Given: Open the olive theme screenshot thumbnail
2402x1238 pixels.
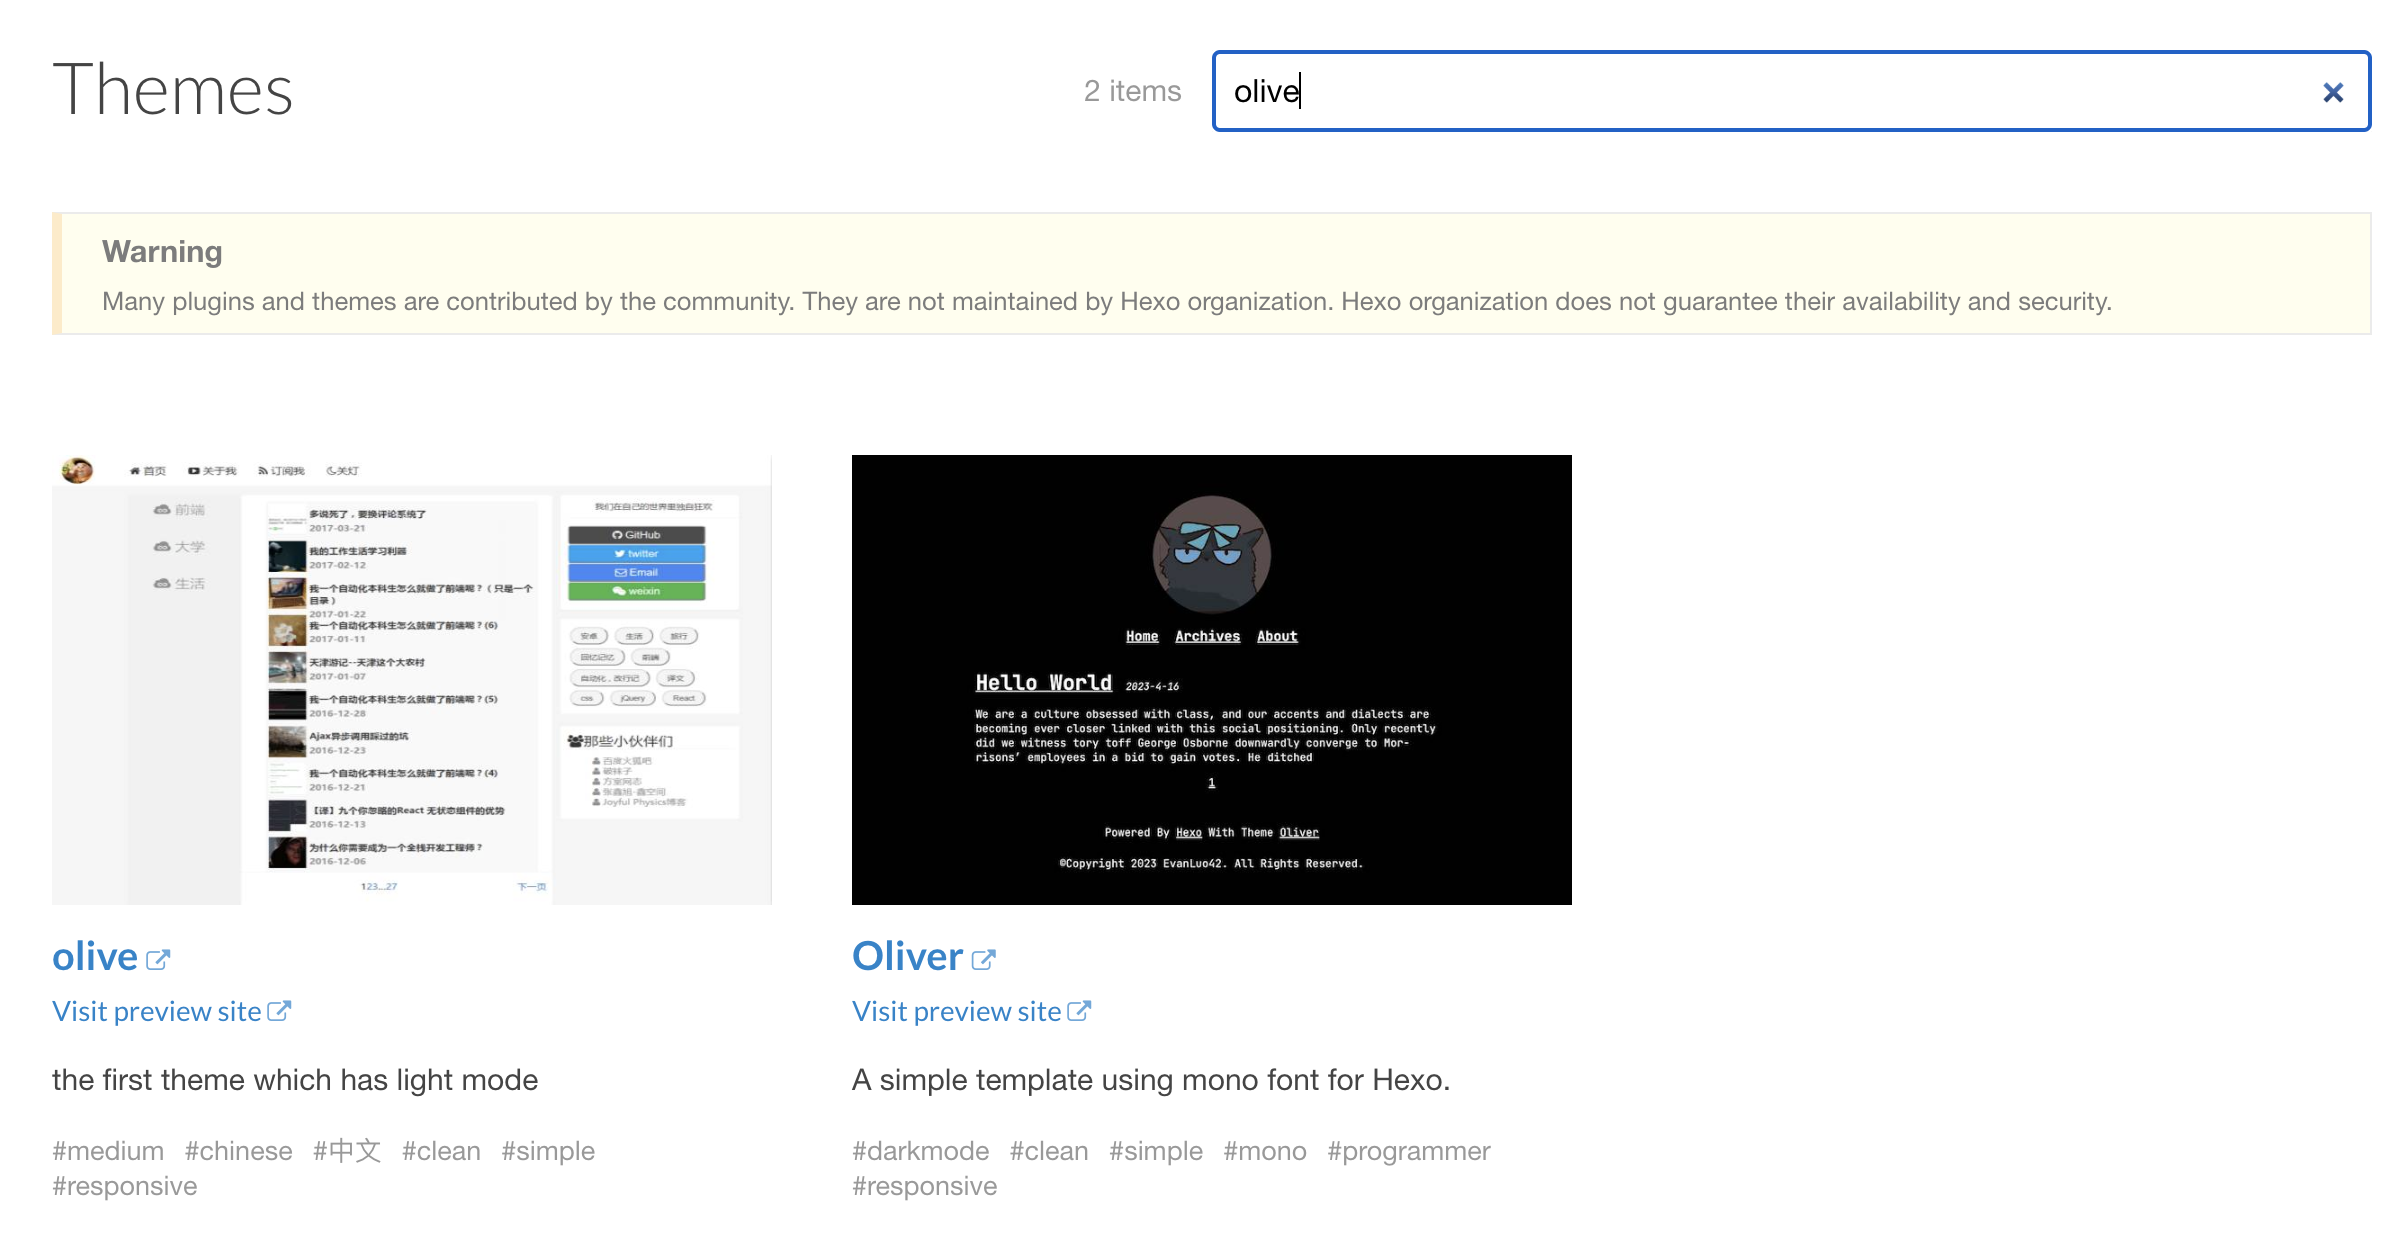Looking at the screenshot, I should (412, 680).
